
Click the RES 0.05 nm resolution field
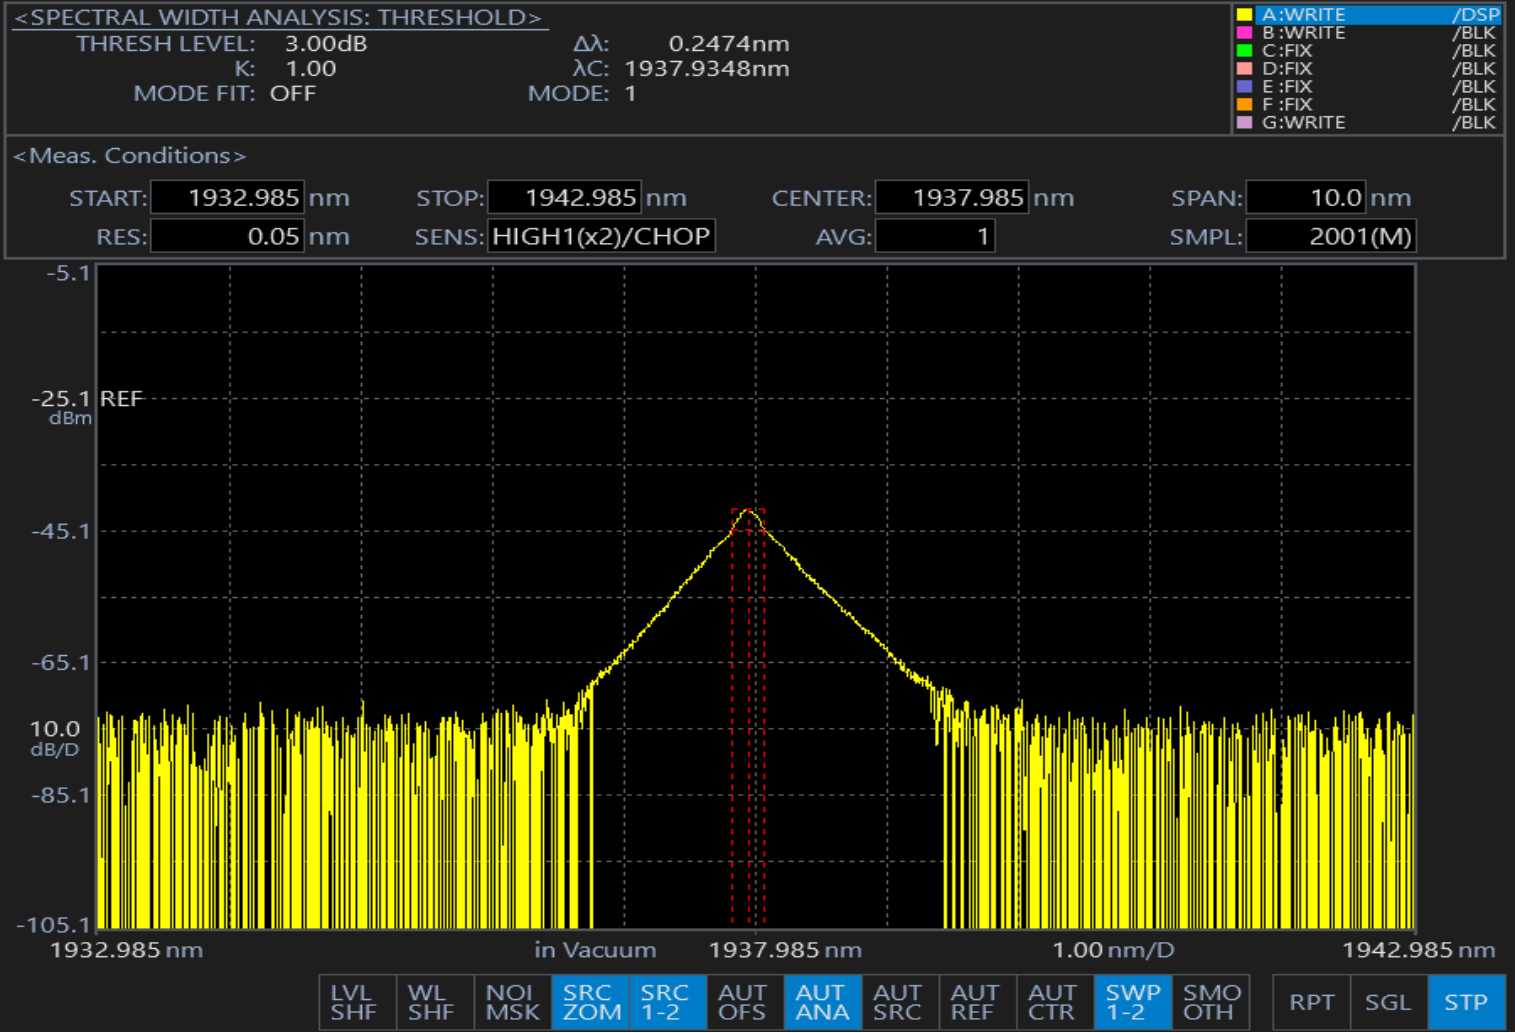[x=227, y=237]
